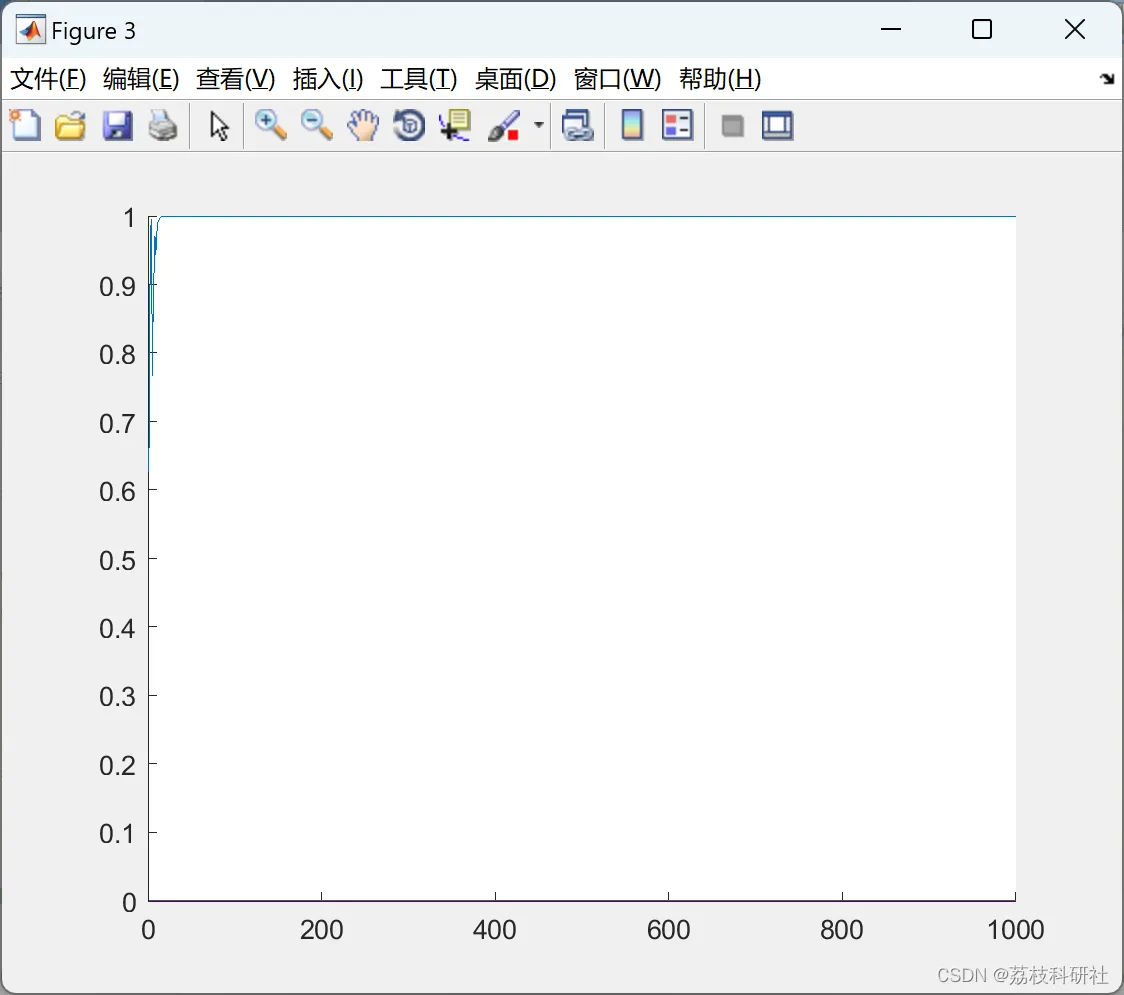
Task: Open the 窗口(W) menu
Action: 617,79
